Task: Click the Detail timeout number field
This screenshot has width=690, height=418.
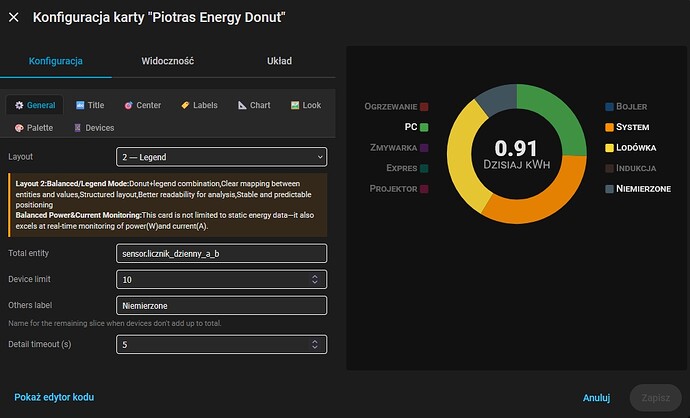Action: point(221,345)
